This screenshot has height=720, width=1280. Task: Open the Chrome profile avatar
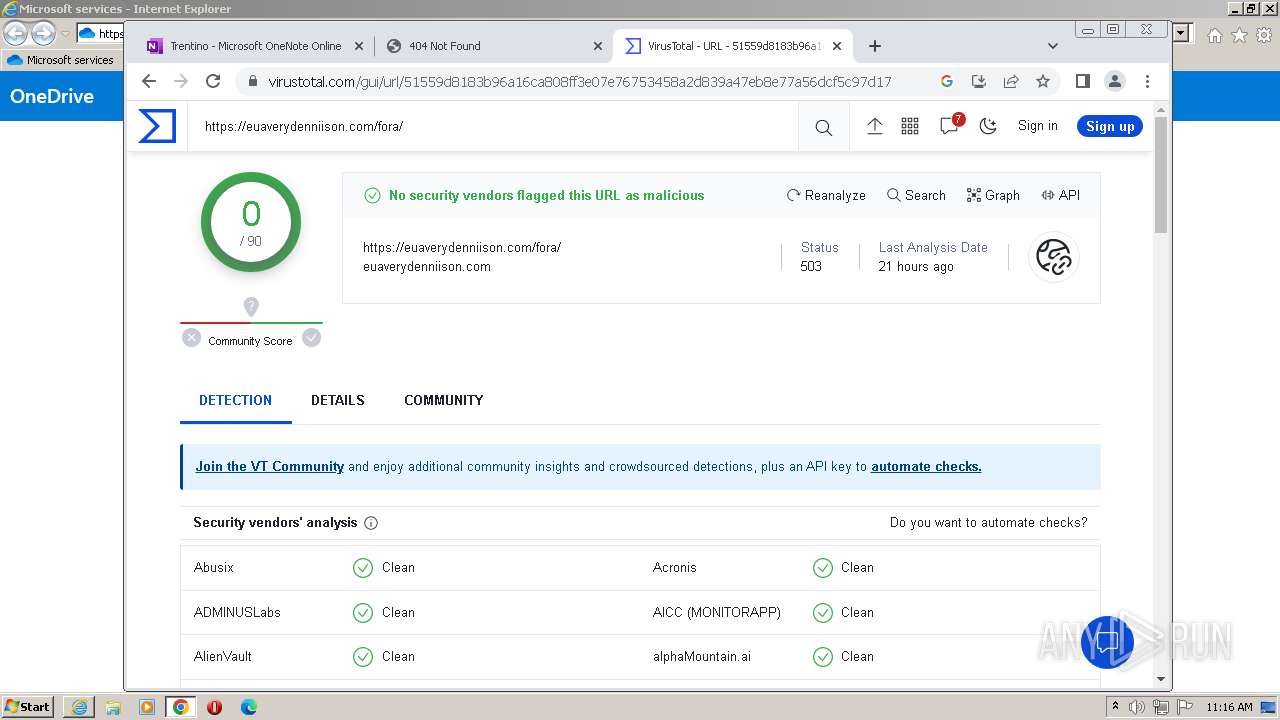[x=1115, y=81]
